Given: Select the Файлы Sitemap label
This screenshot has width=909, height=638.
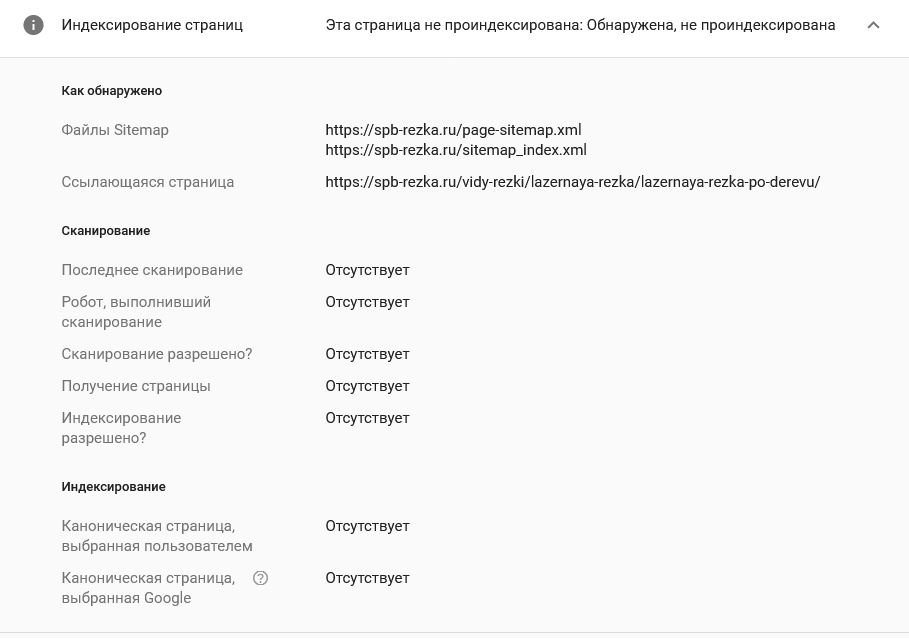Looking at the screenshot, I should (x=115, y=130).
